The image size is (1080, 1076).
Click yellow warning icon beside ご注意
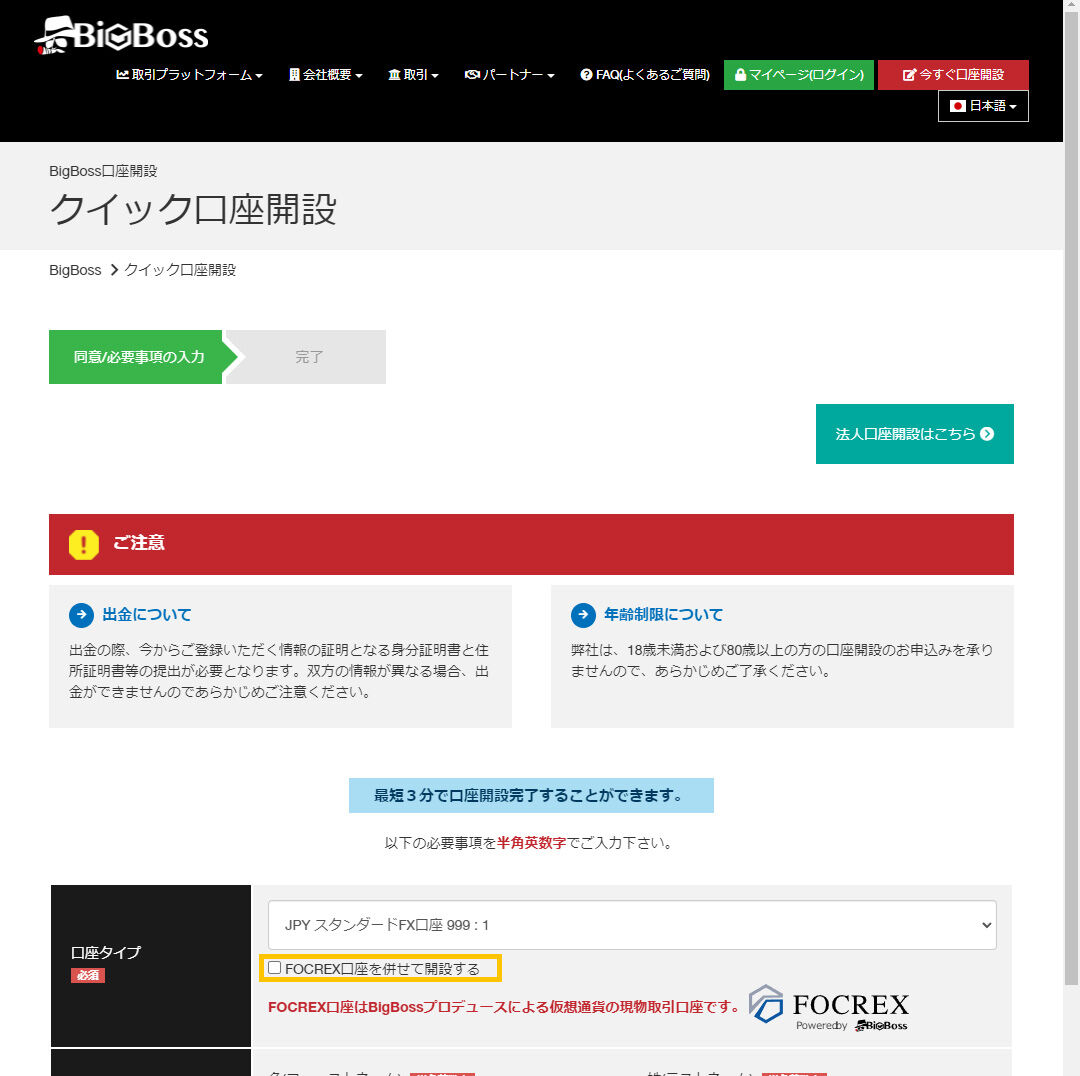(x=84, y=544)
